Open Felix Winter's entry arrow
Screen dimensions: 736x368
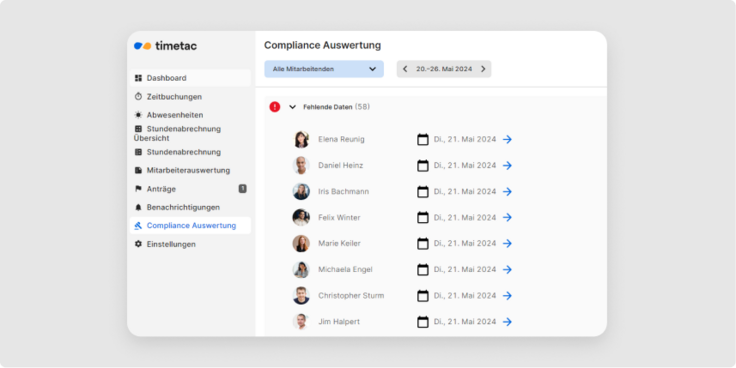[x=507, y=217]
